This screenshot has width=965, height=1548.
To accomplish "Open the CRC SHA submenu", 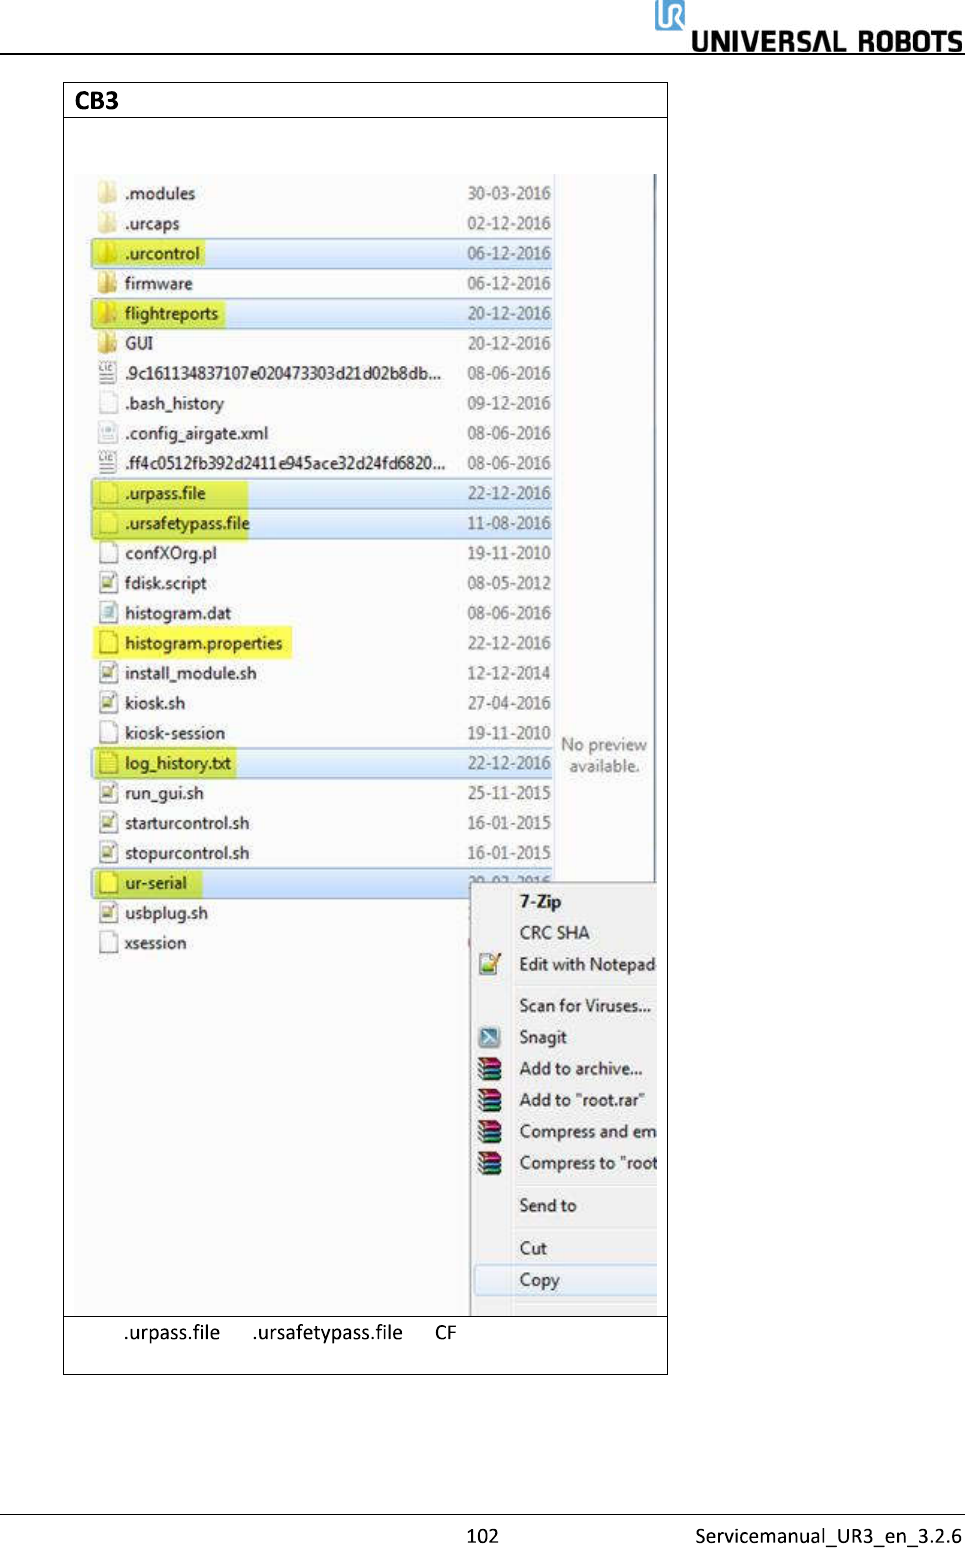I will coord(554,932).
